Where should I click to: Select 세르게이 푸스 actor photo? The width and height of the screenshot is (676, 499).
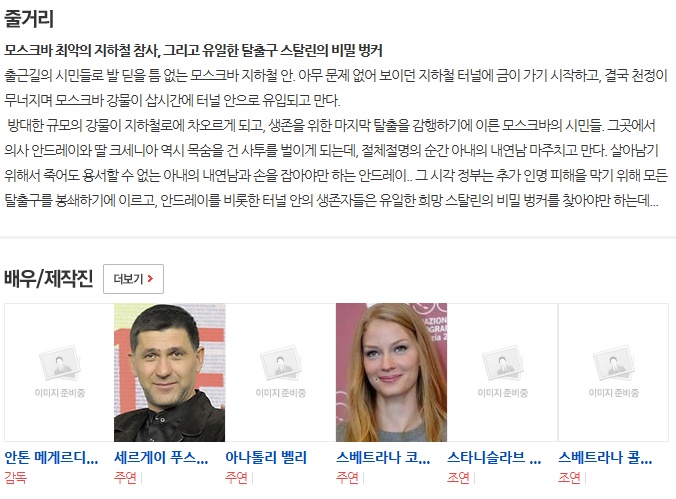[x=169, y=372]
